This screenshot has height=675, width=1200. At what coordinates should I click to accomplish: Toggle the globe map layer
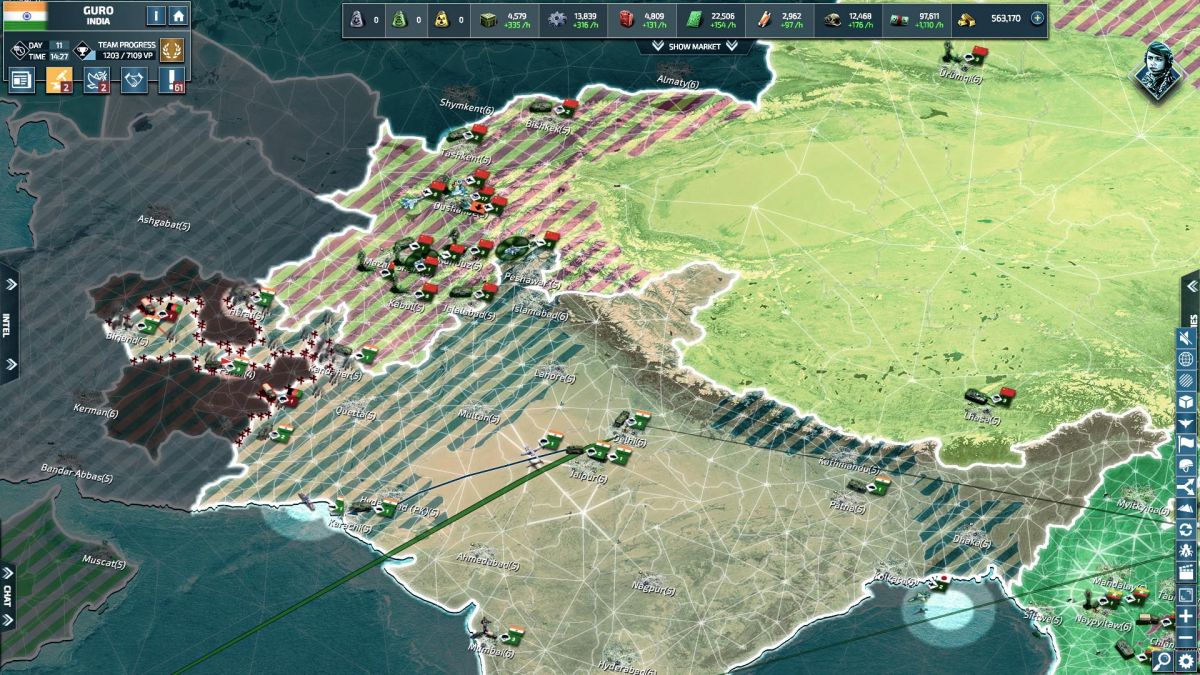coord(1186,360)
